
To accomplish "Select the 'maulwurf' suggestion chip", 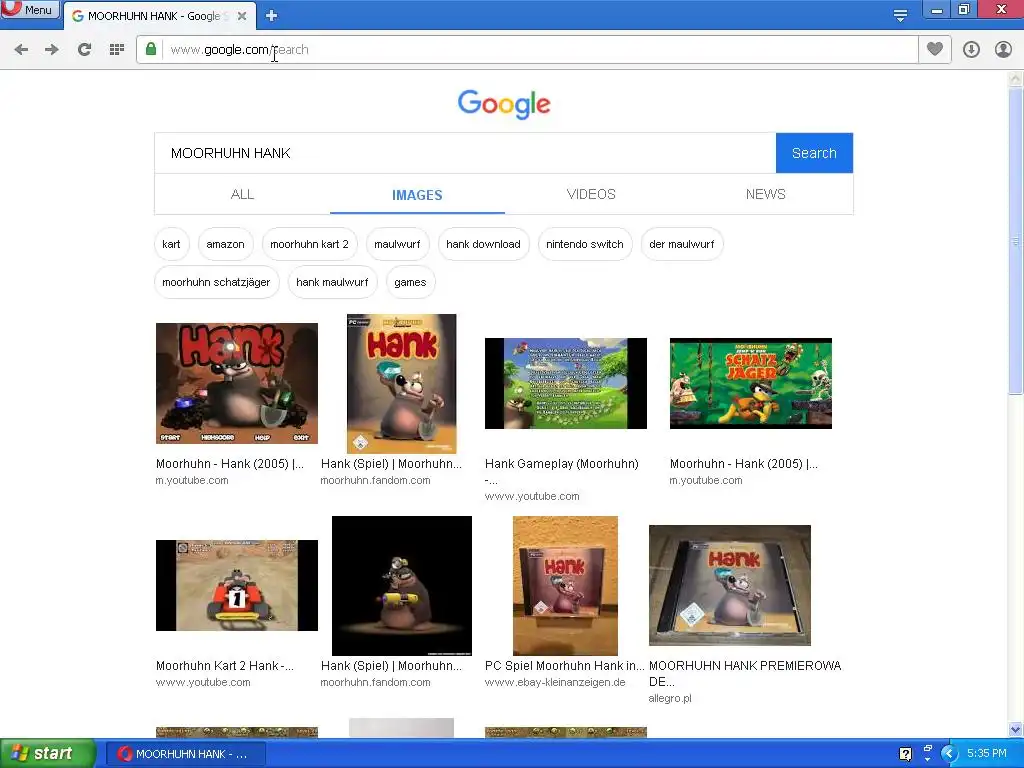I will pos(397,244).
